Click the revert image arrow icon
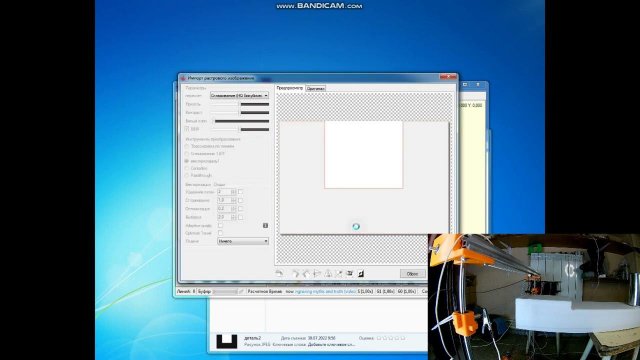The image size is (640, 360). [279, 273]
